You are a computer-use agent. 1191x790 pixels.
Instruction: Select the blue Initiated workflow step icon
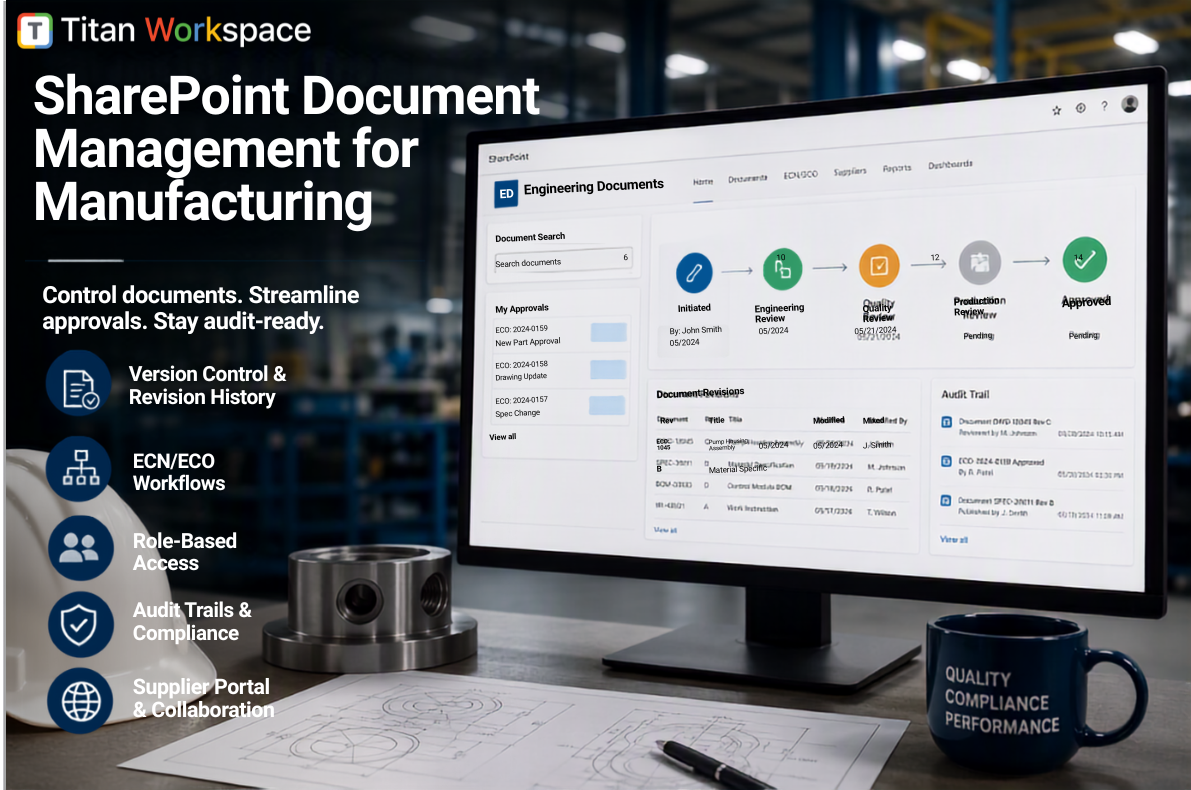[x=693, y=273]
